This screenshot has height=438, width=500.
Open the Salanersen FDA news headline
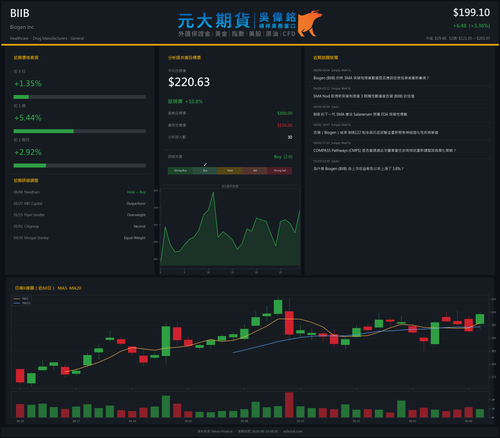(360, 114)
